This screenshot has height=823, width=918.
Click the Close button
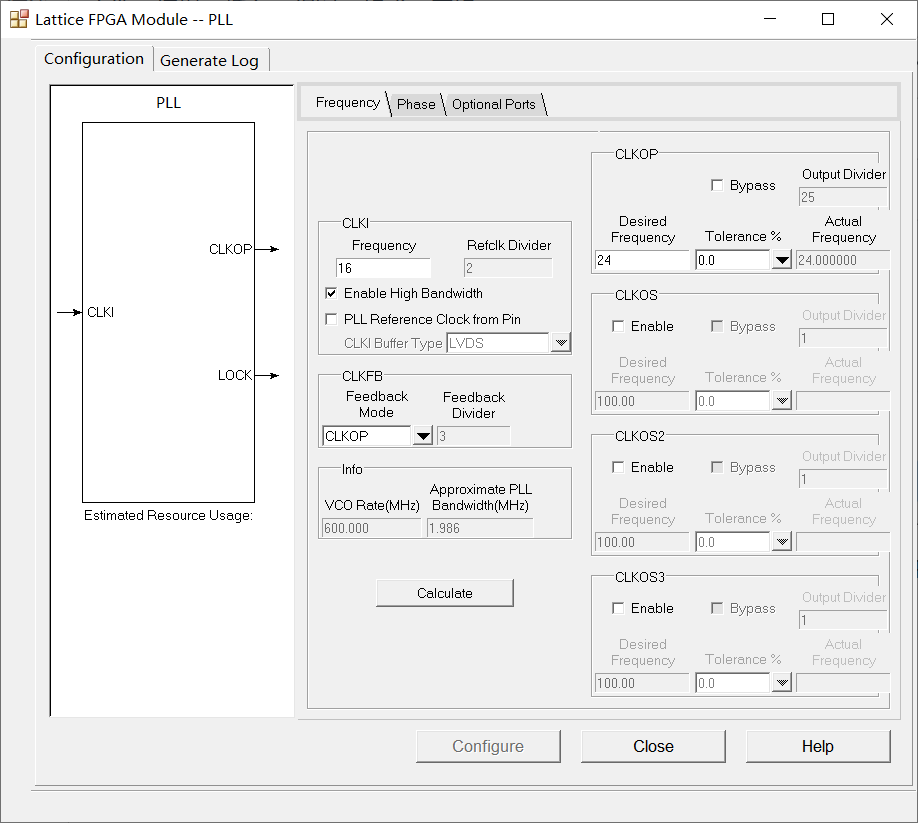pos(653,746)
